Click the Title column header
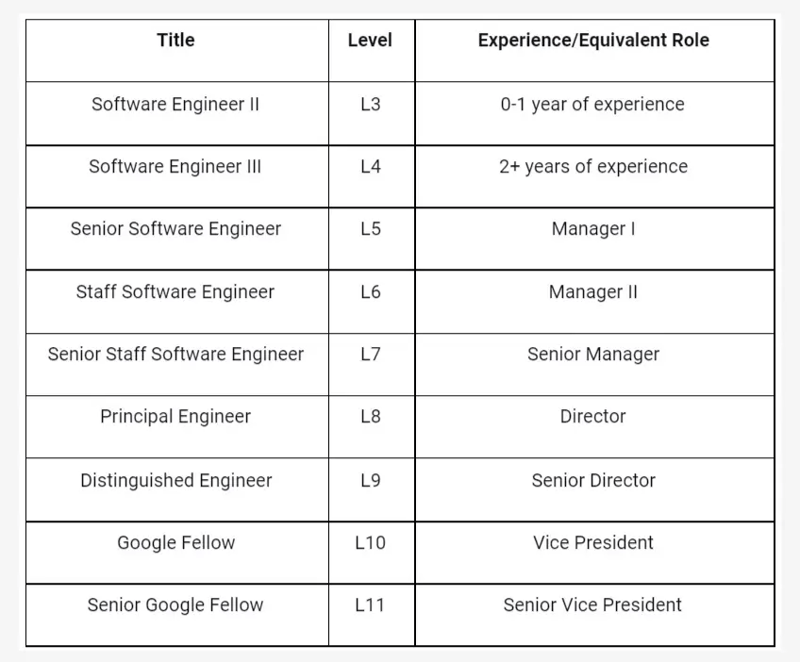Image resolution: width=800 pixels, height=662 pixels. (x=176, y=40)
